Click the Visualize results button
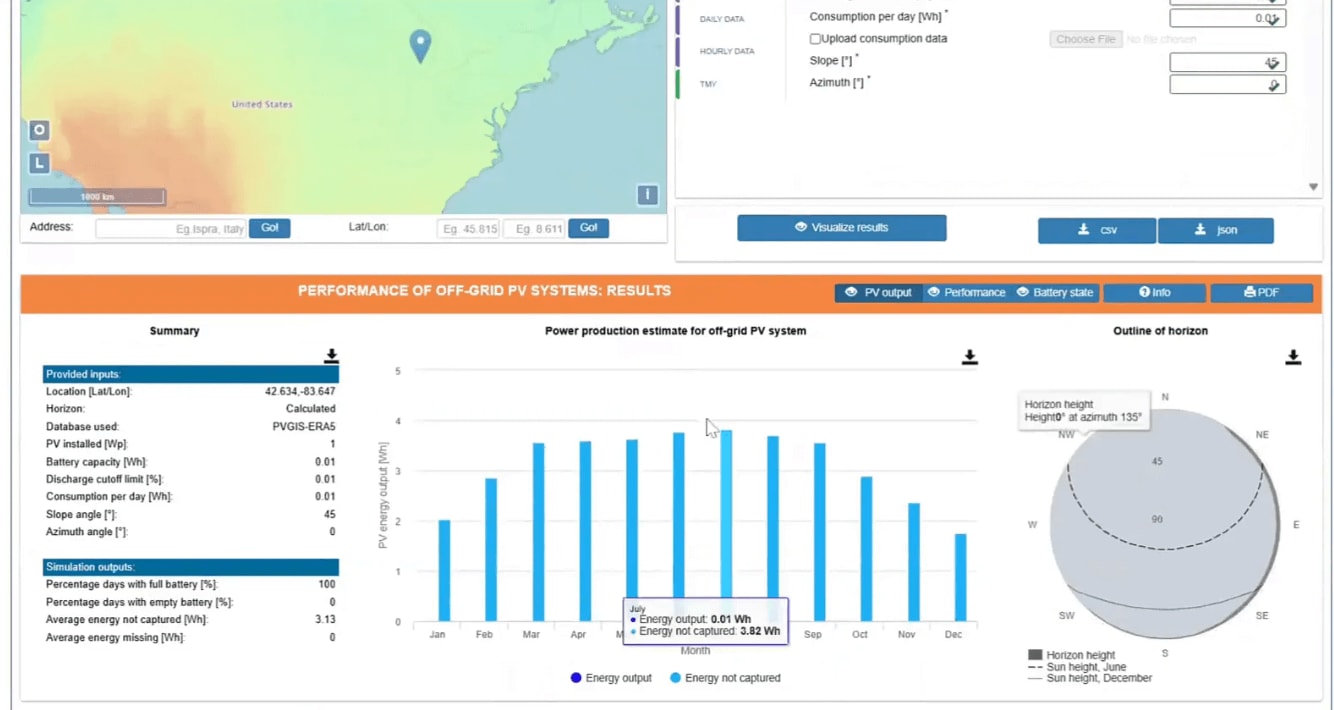This screenshot has width=1334, height=710. pos(841,228)
